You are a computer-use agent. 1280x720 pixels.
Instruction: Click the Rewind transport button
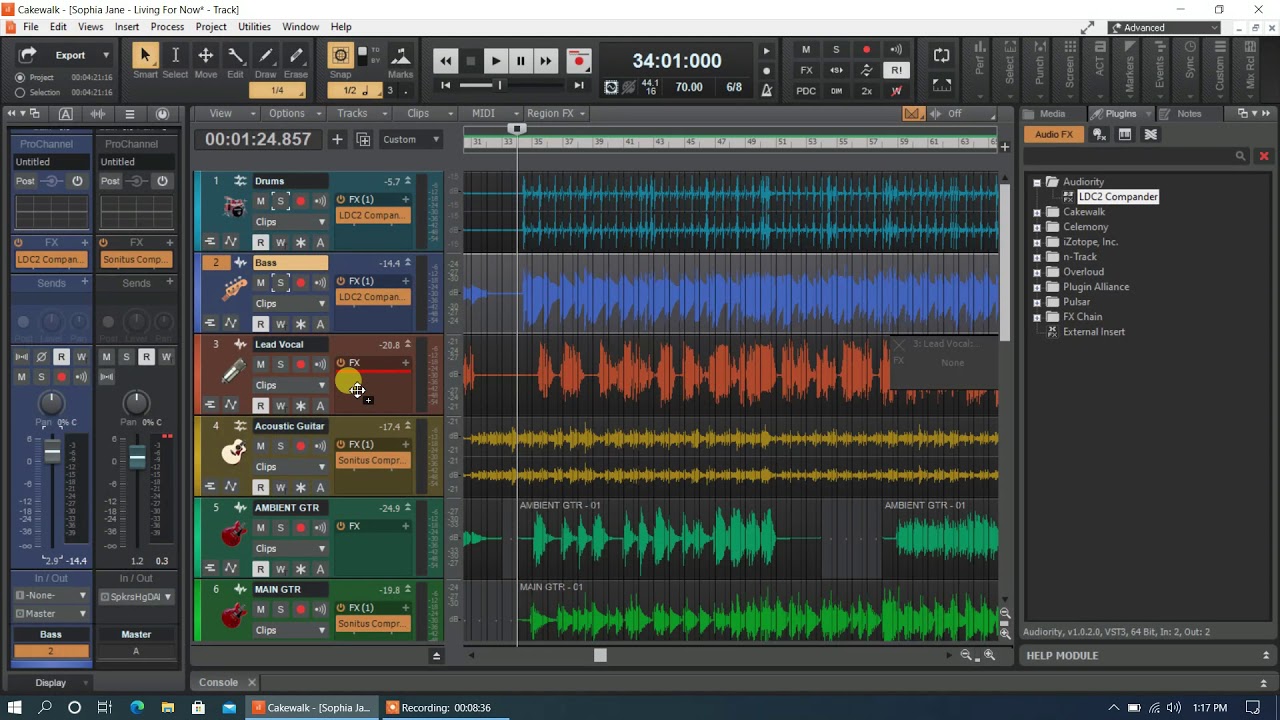pos(446,61)
